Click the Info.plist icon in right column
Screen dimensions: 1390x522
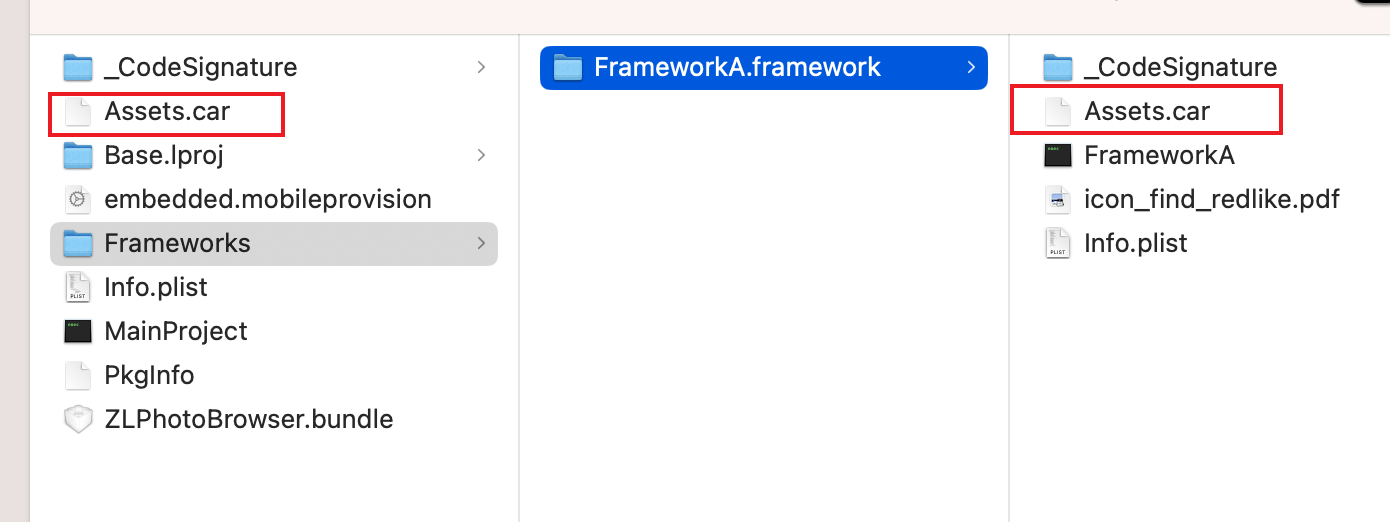pos(1058,243)
